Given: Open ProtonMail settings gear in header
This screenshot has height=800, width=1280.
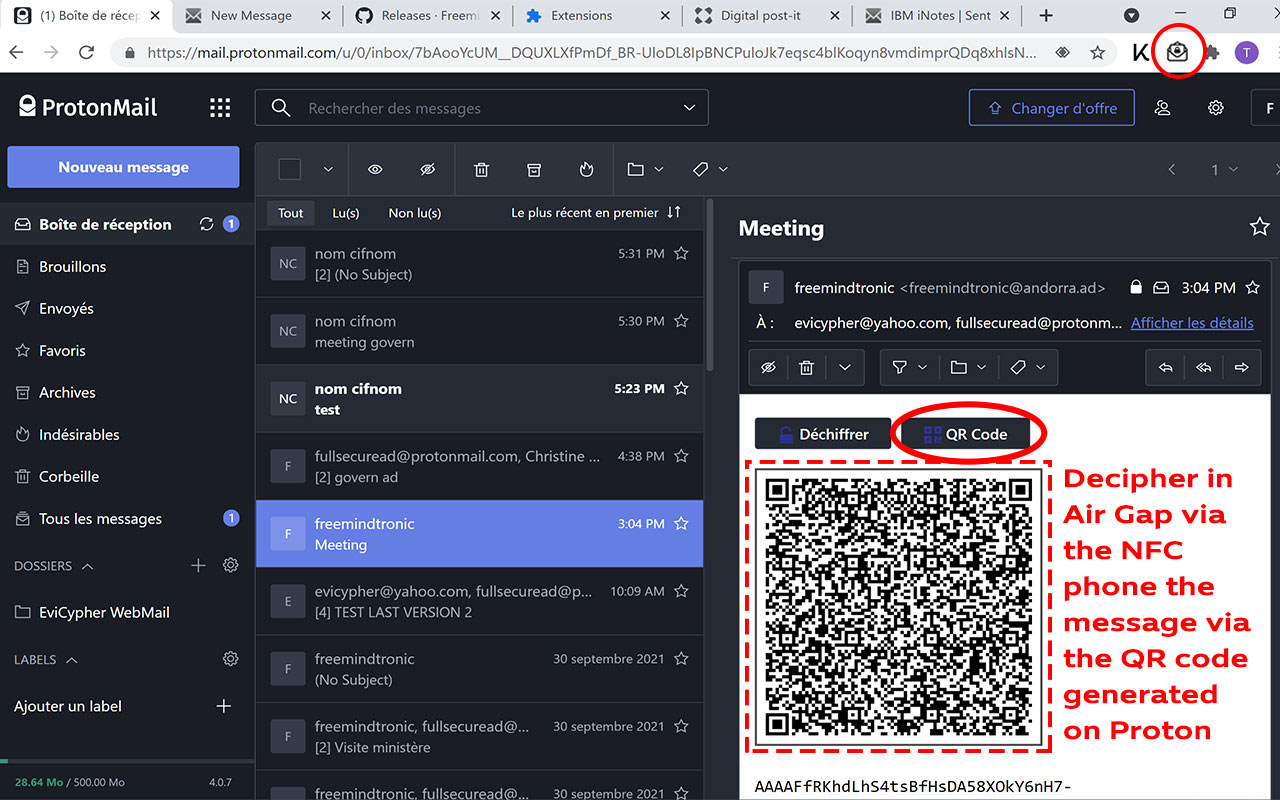Looking at the screenshot, I should pyautogui.click(x=1215, y=108).
